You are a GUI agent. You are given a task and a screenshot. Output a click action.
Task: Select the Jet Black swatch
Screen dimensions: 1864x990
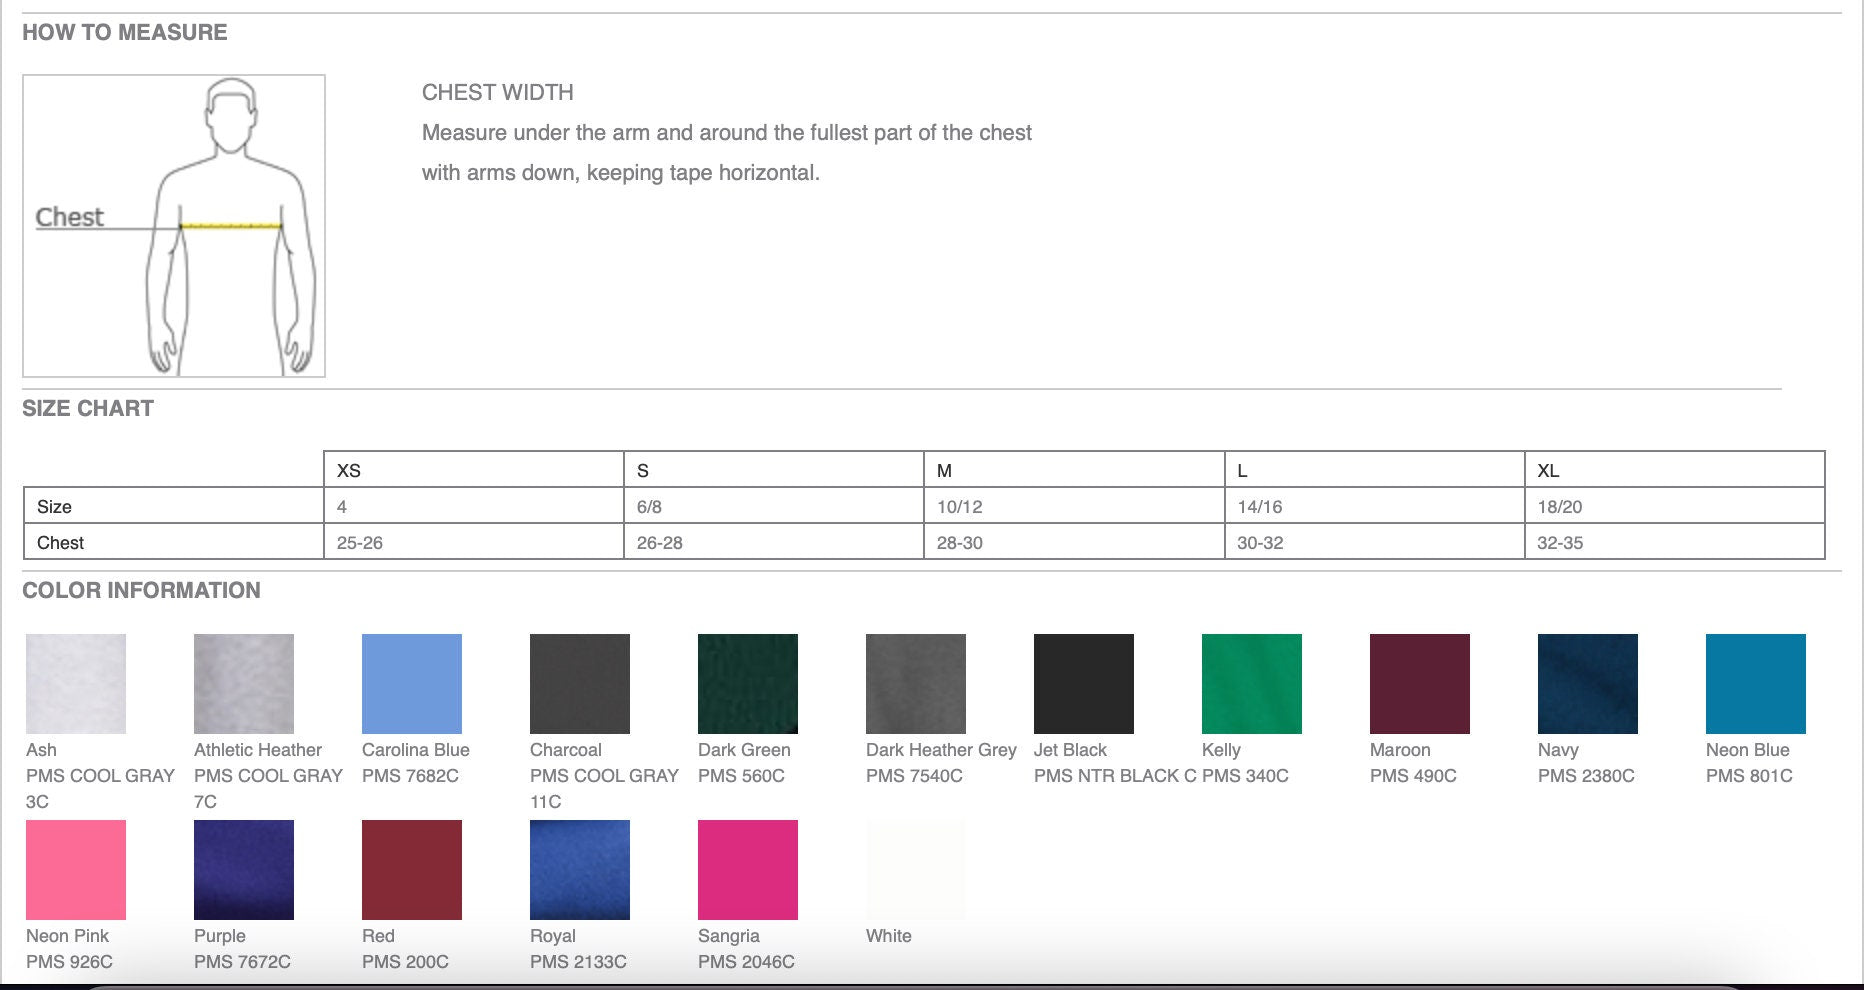[1084, 684]
